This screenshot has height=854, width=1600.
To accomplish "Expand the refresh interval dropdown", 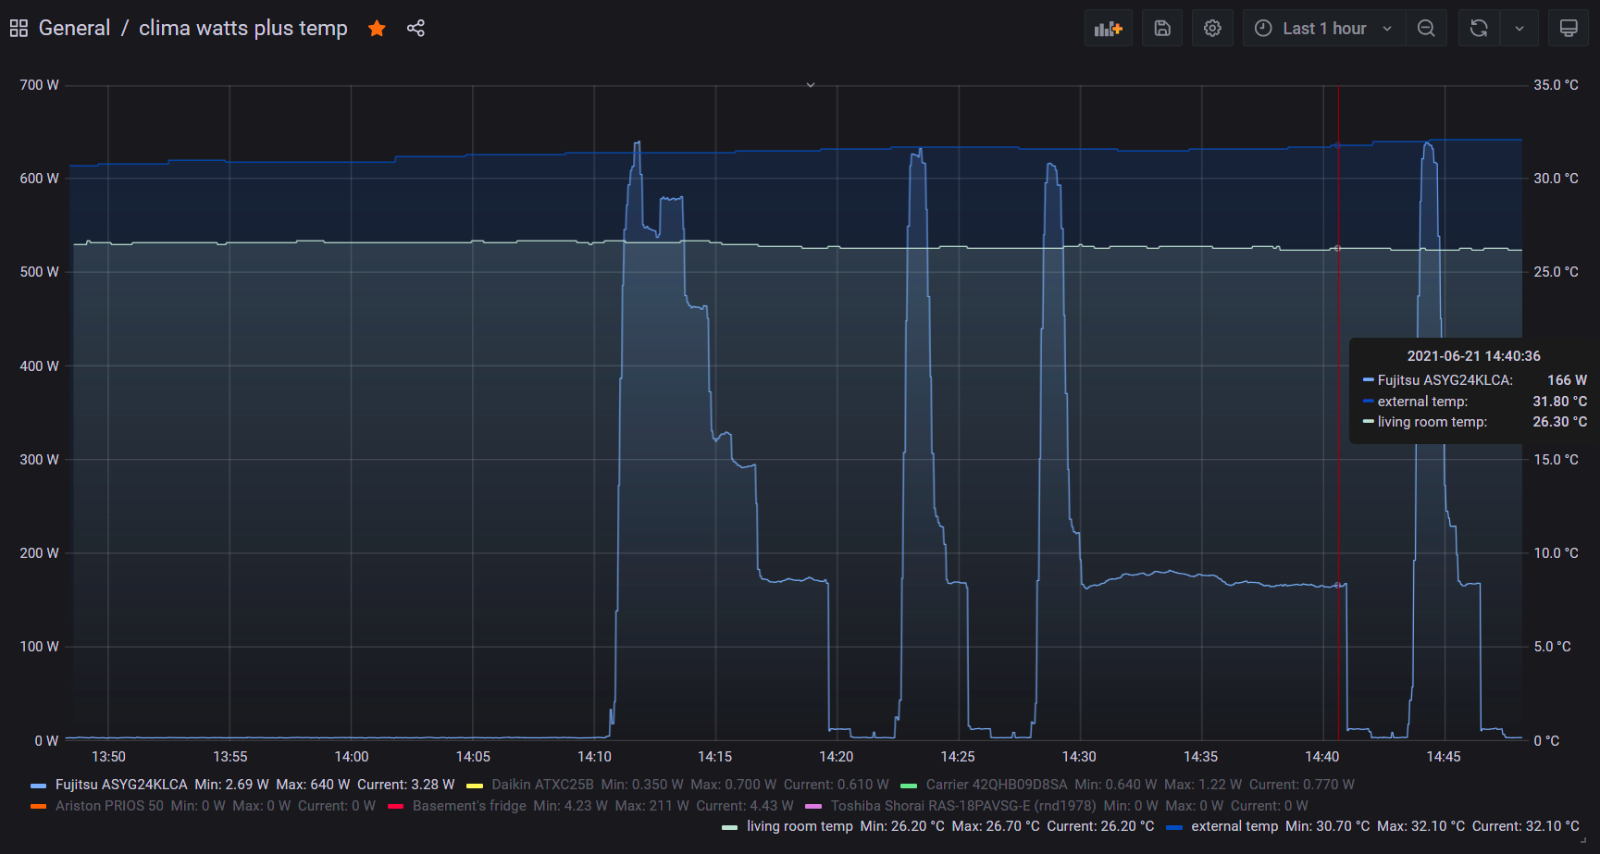I will tap(1519, 28).
